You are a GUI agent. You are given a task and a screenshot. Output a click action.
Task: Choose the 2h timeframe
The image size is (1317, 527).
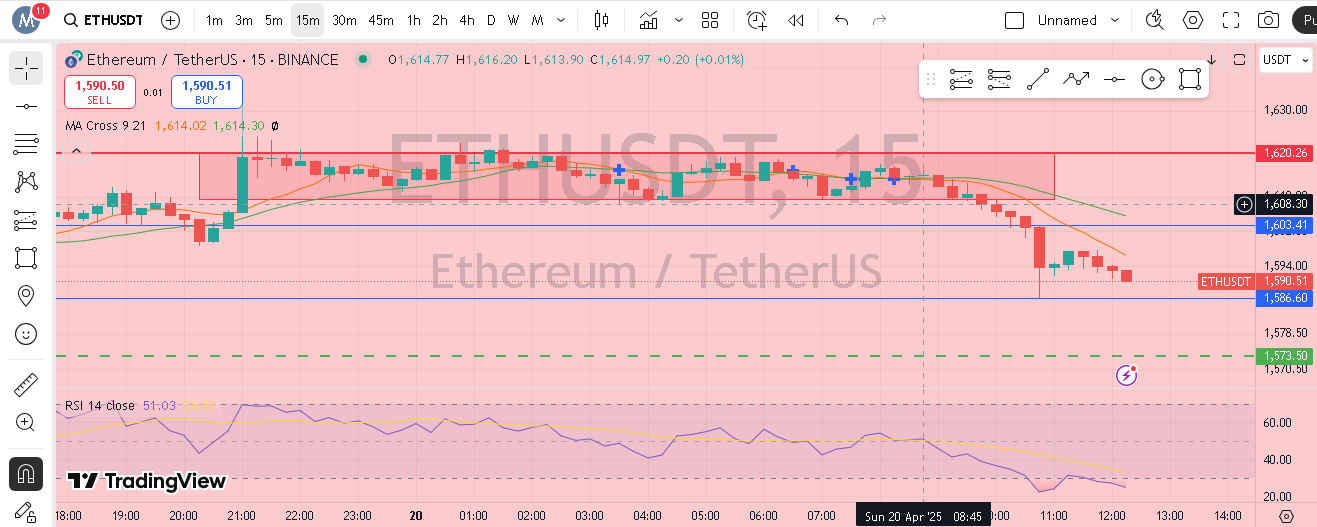click(x=440, y=20)
